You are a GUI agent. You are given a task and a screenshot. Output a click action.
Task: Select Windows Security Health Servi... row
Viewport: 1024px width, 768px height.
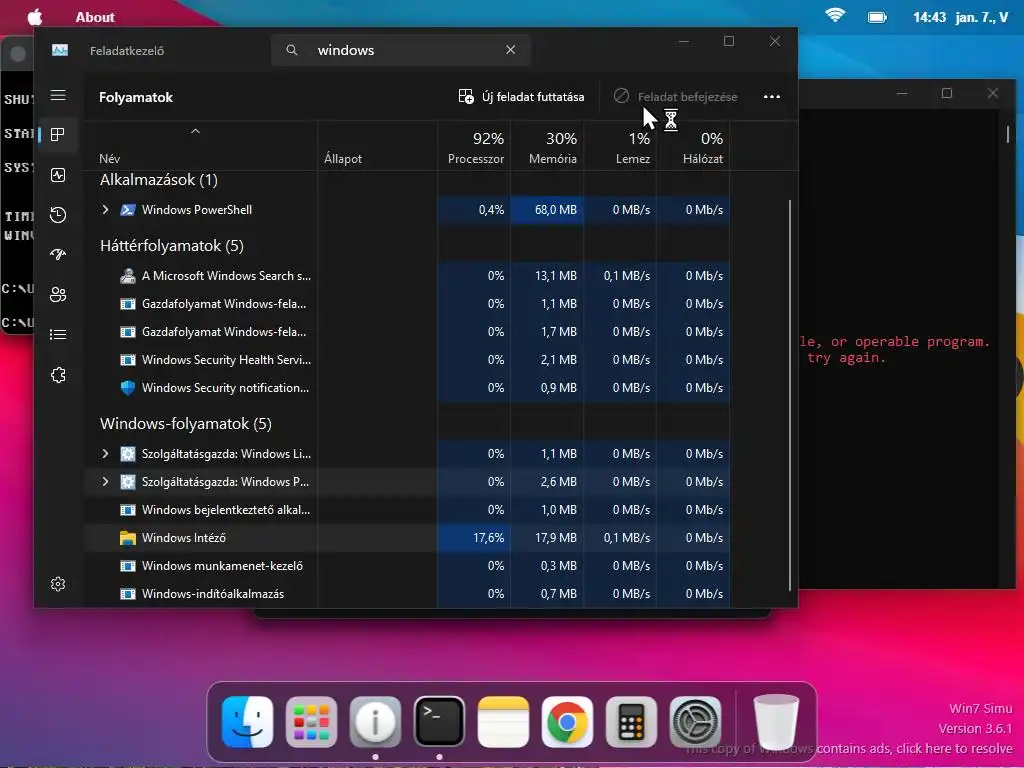pyautogui.click(x=407, y=360)
